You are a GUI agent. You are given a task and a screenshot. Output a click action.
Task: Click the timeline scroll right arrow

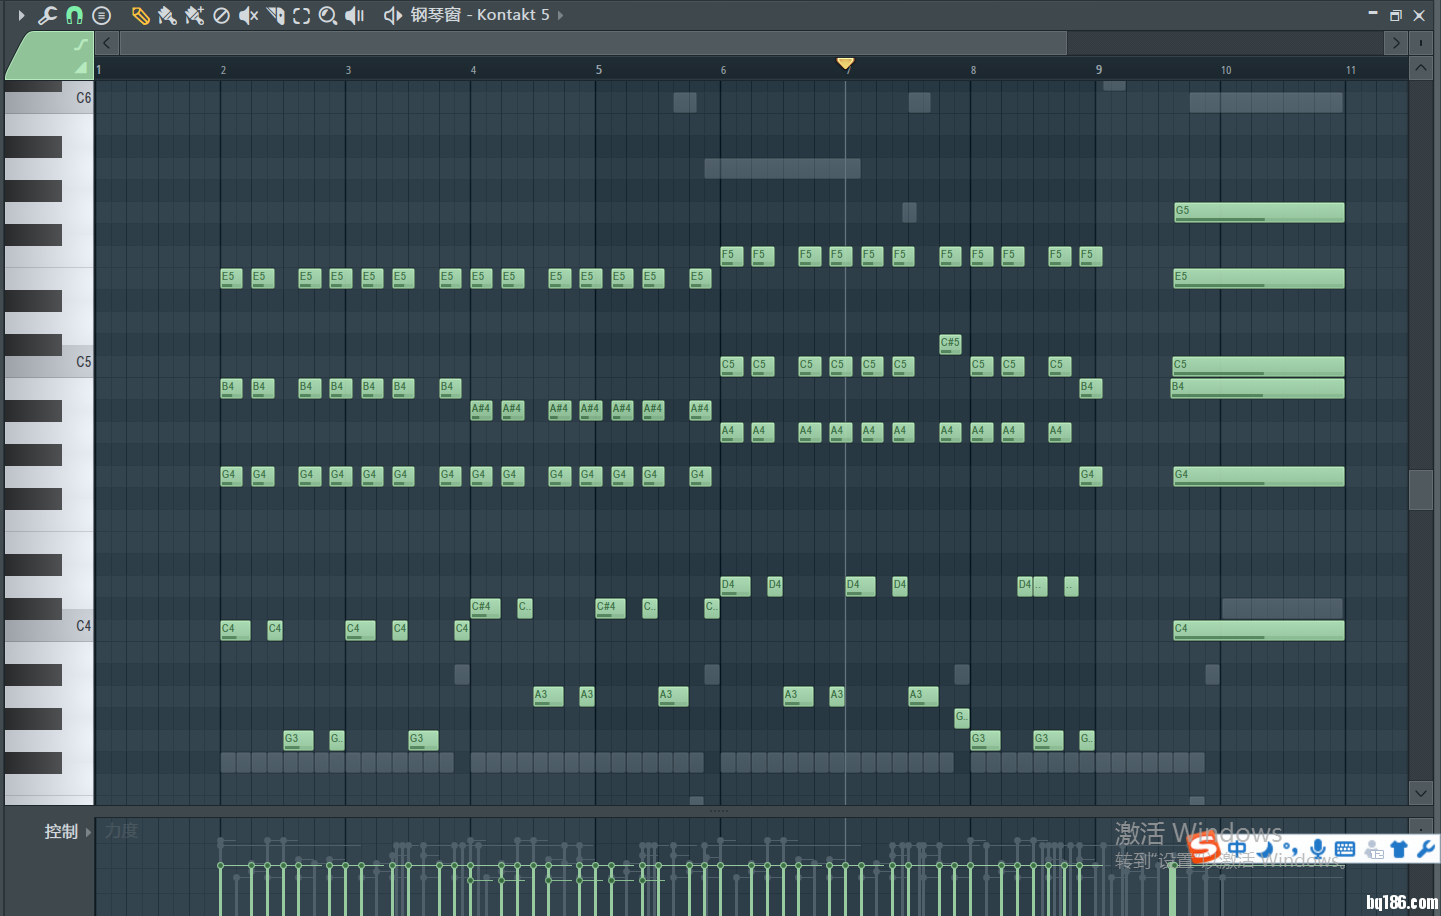click(1396, 43)
